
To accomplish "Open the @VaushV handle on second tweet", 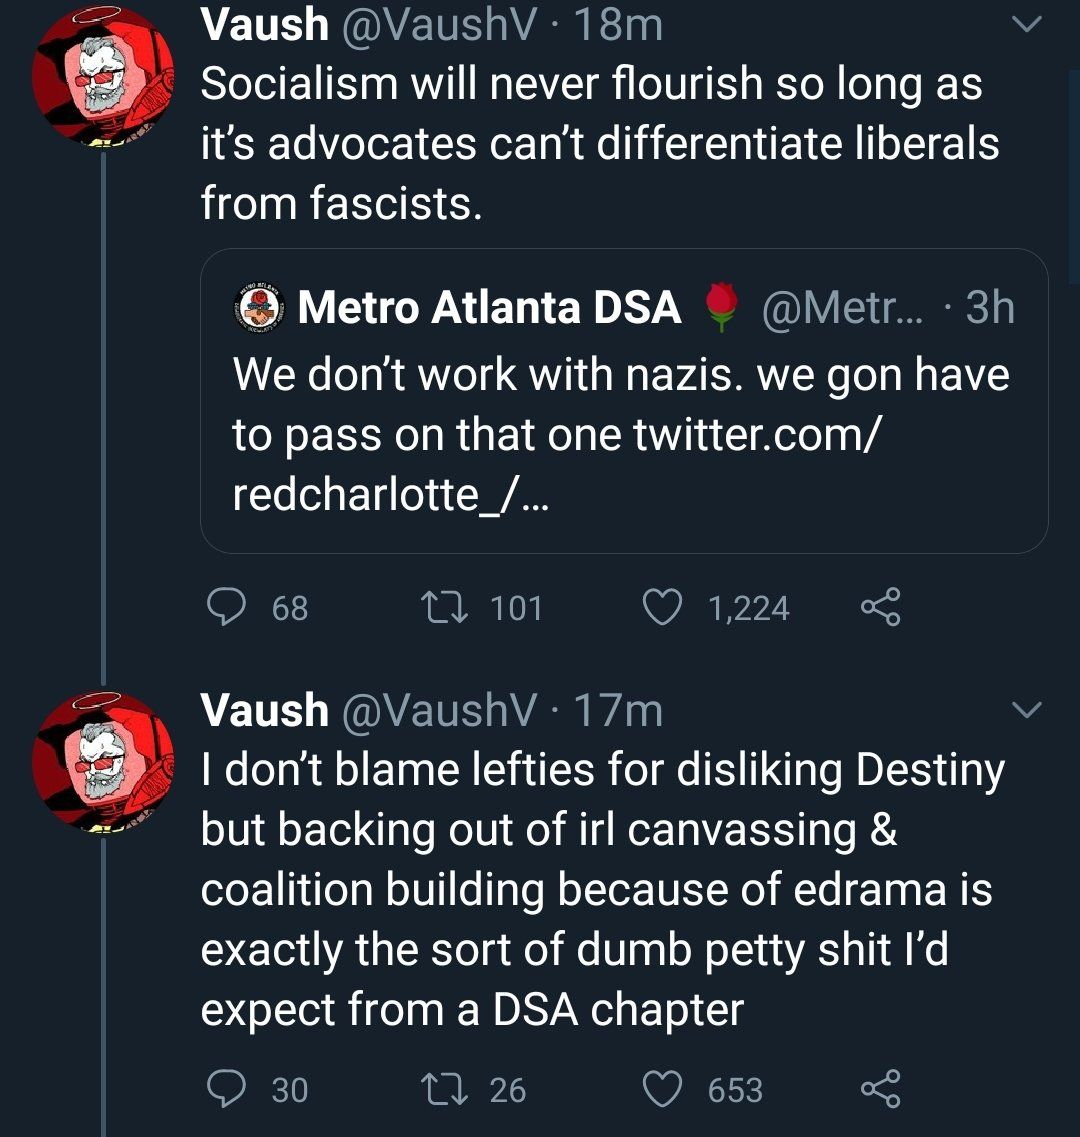I will click(438, 710).
